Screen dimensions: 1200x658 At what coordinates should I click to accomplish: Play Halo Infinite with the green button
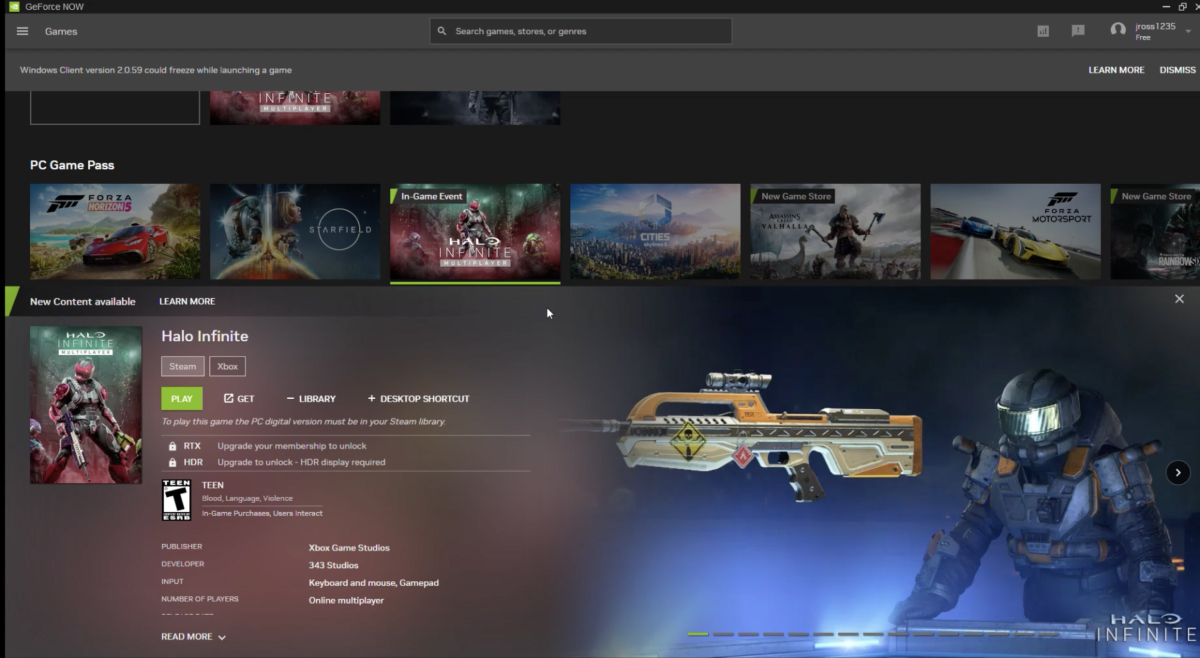182,398
